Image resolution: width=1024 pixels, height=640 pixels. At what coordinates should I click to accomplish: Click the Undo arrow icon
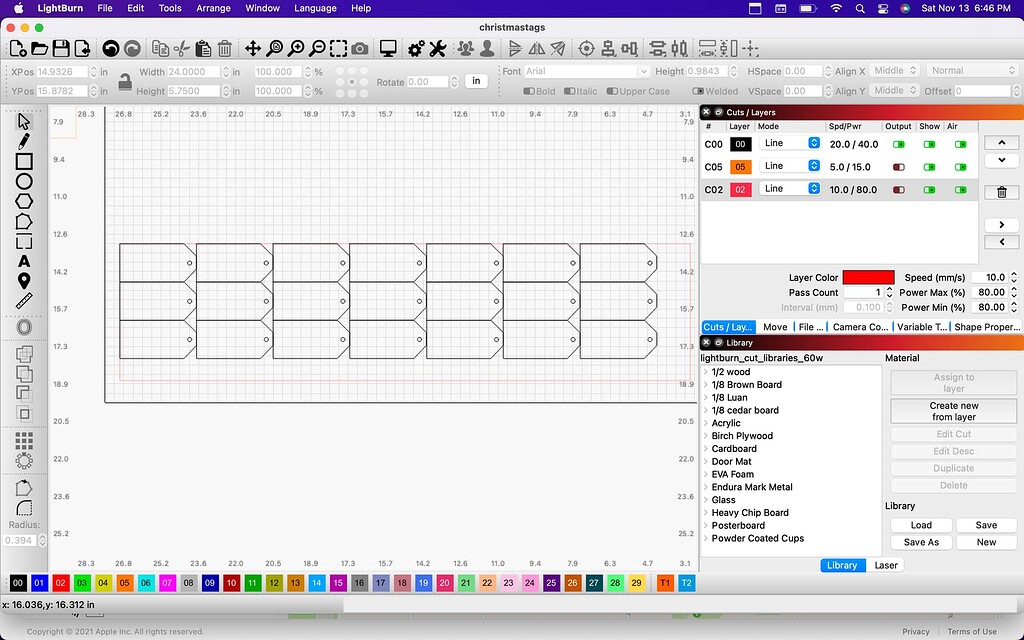110,48
